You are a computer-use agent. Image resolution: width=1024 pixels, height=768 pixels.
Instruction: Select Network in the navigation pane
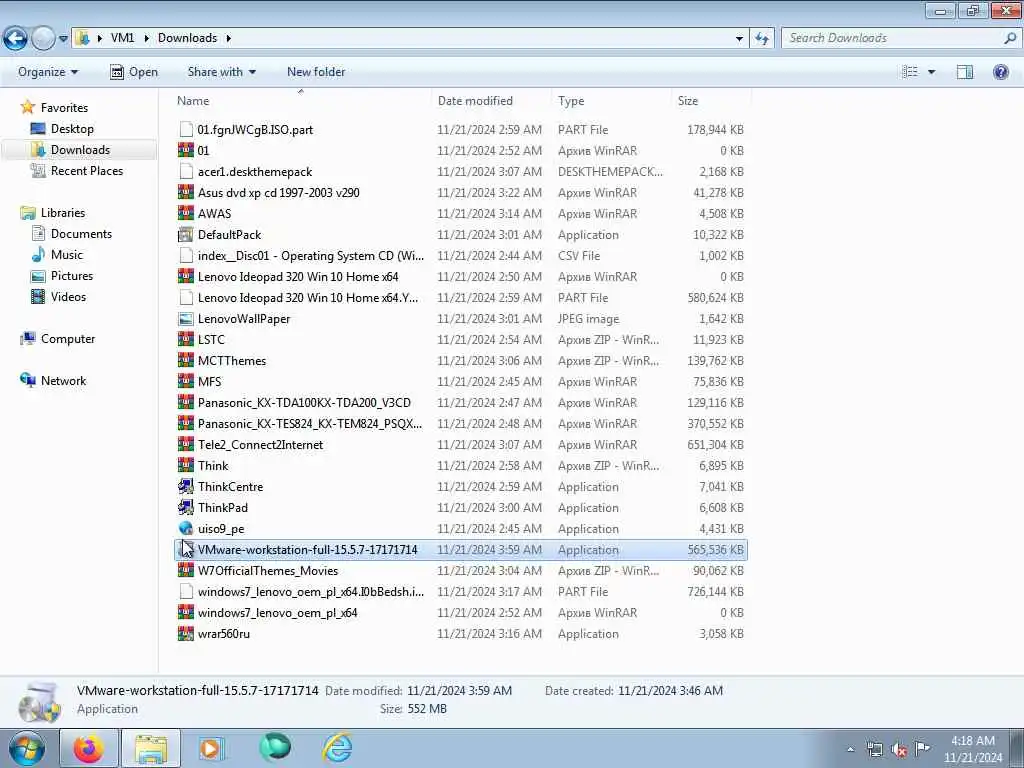pos(63,381)
